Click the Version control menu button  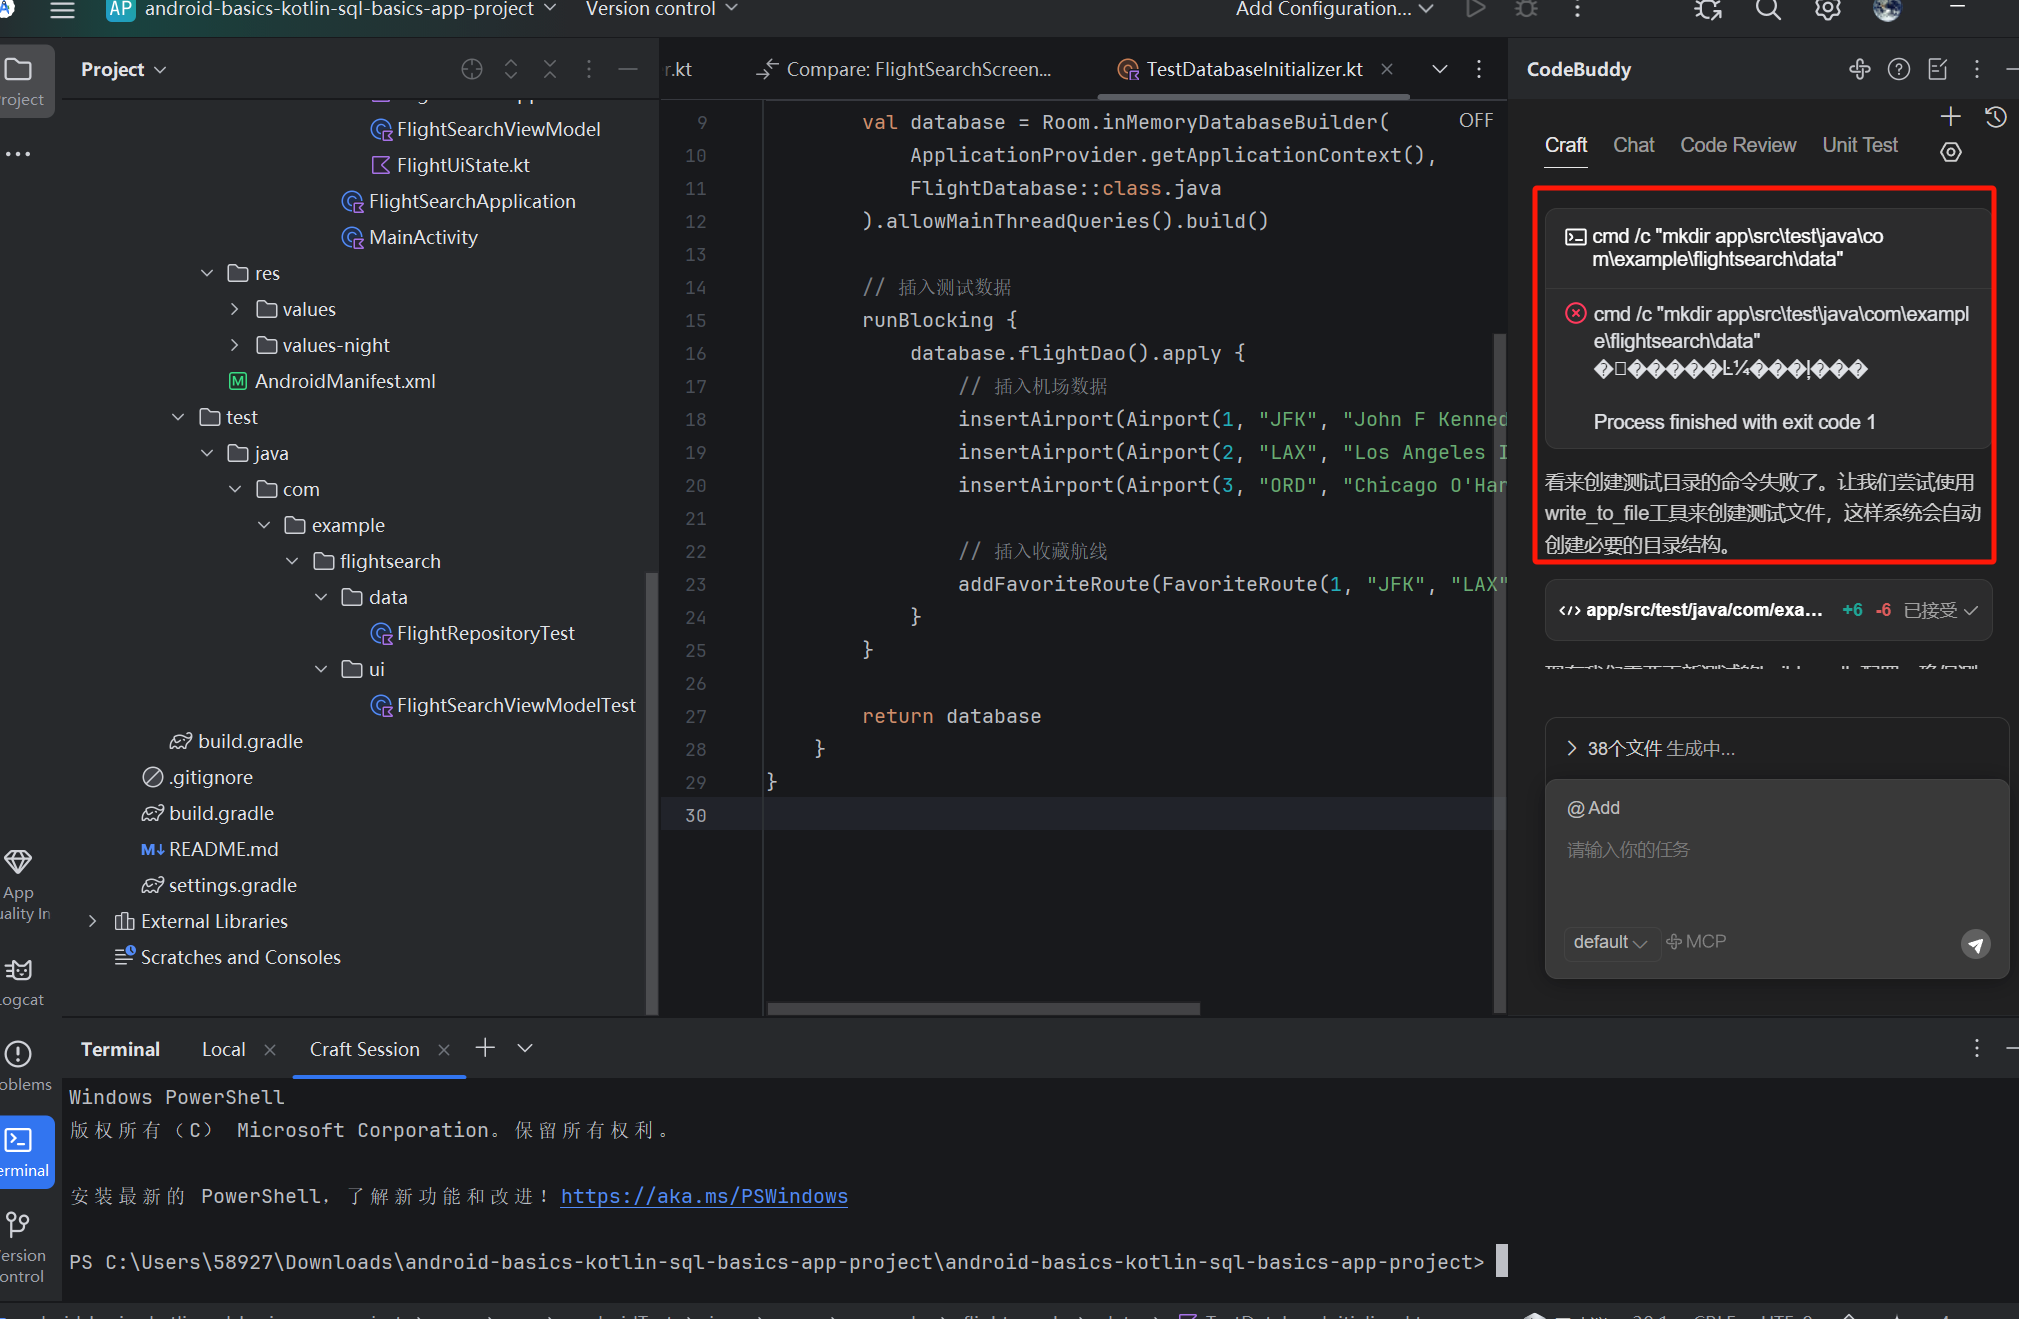point(661,10)
